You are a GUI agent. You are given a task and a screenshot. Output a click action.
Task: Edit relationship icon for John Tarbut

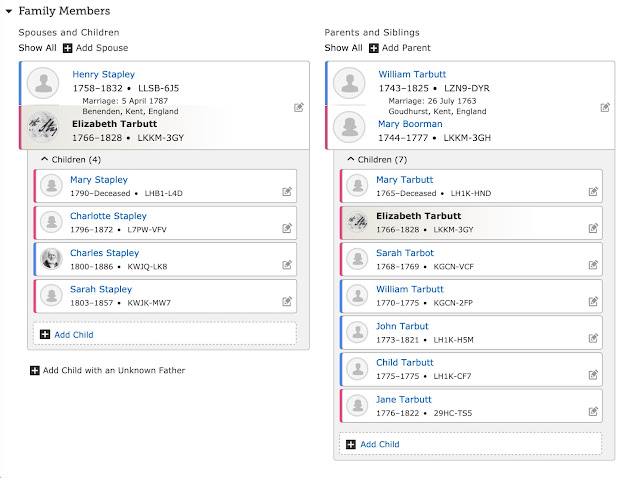click(593, 338)
